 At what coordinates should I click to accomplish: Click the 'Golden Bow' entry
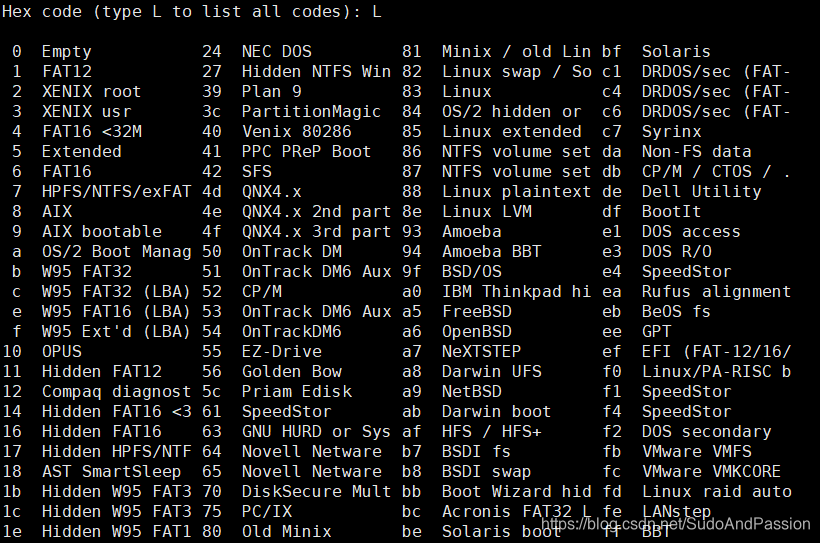292,371
